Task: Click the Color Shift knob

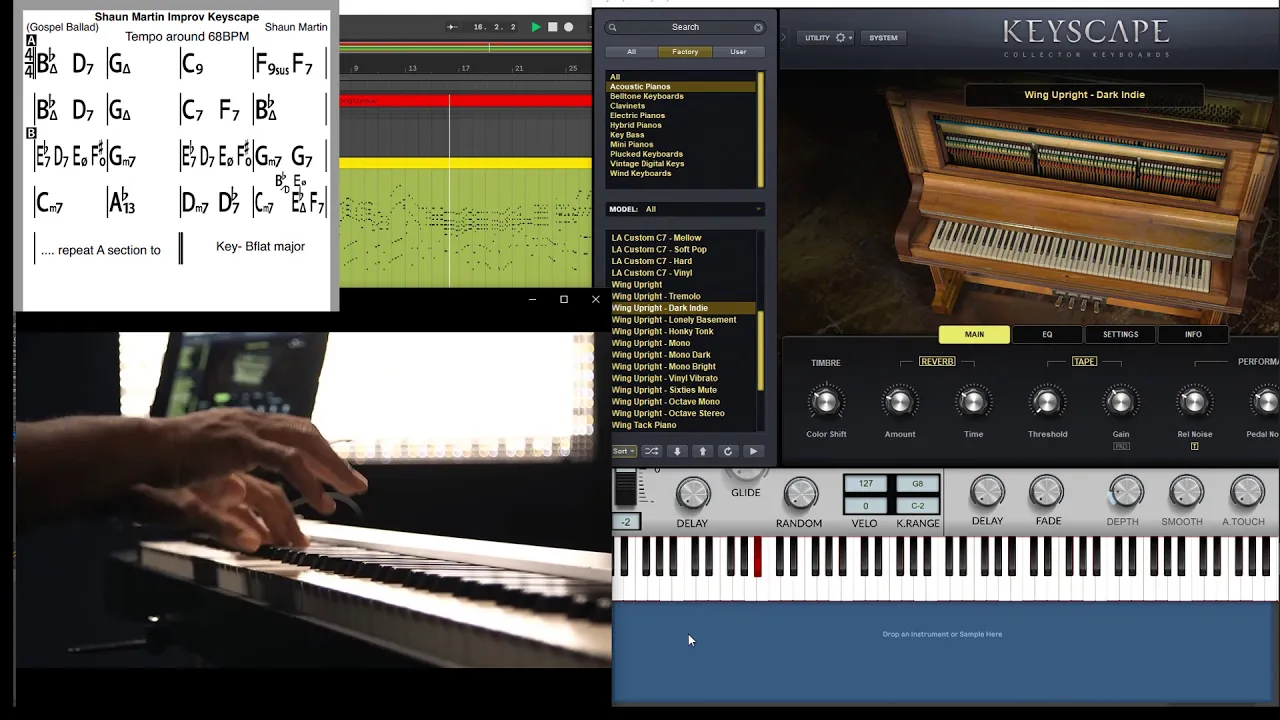Action: click(x=825, y=402)
